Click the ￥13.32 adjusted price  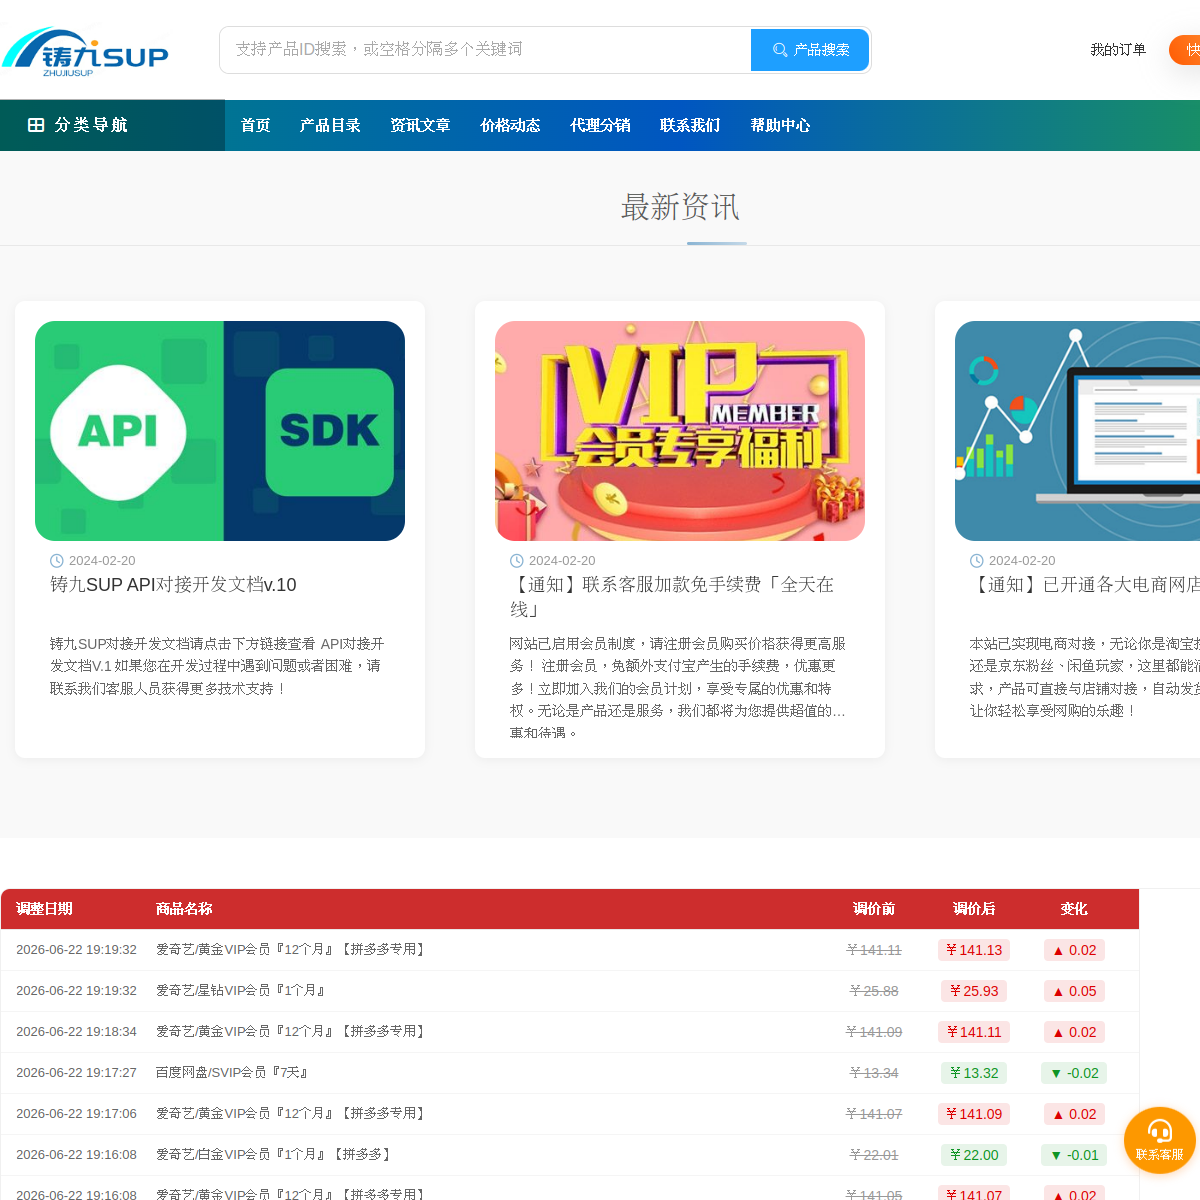[x=974, y=1073]
